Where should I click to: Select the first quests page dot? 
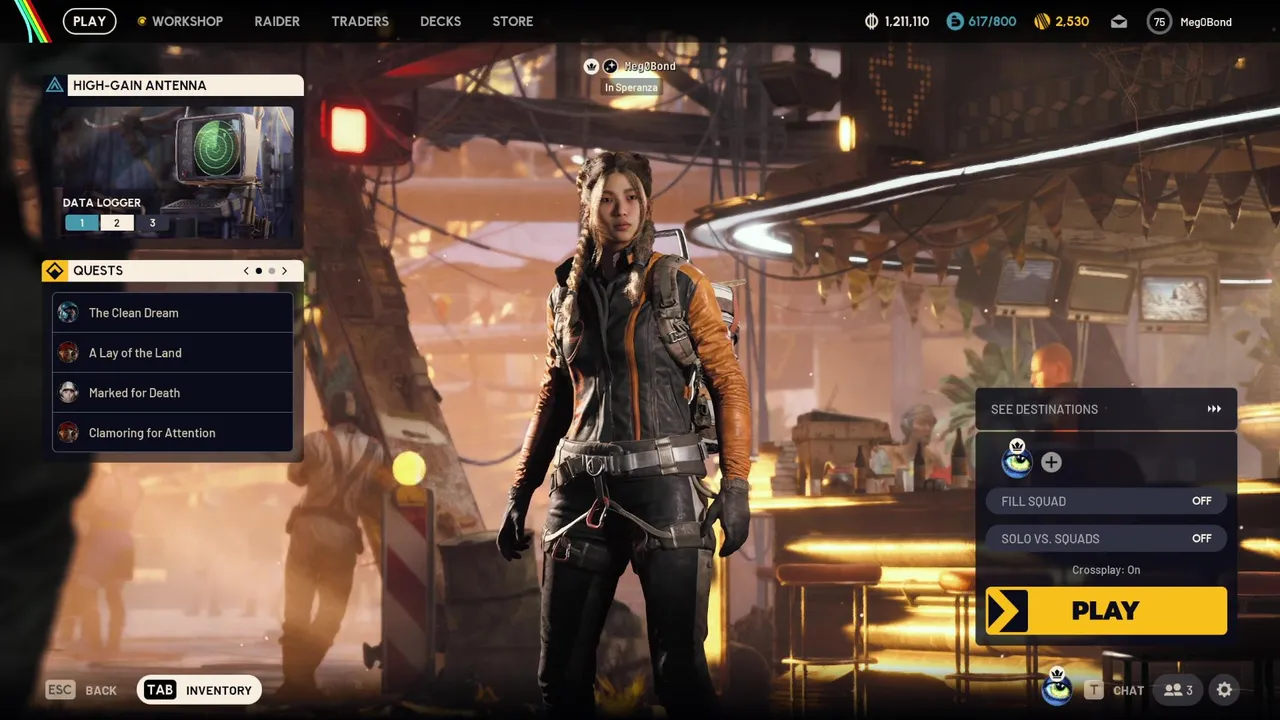(x=259, y=271)
